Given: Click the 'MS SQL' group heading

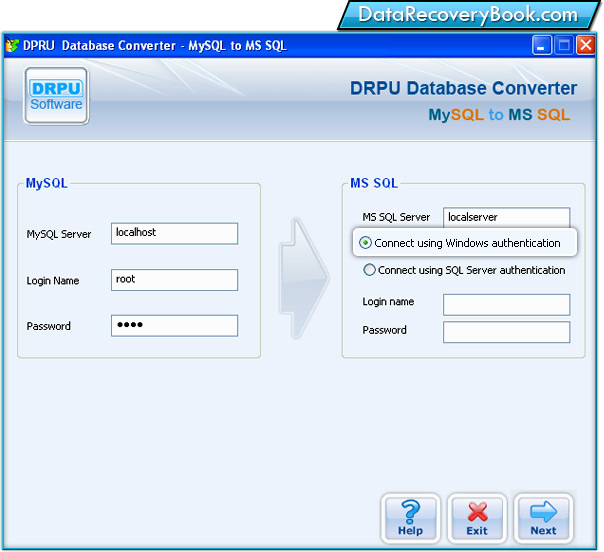Looking at the screenshot, I should [374, 183].
